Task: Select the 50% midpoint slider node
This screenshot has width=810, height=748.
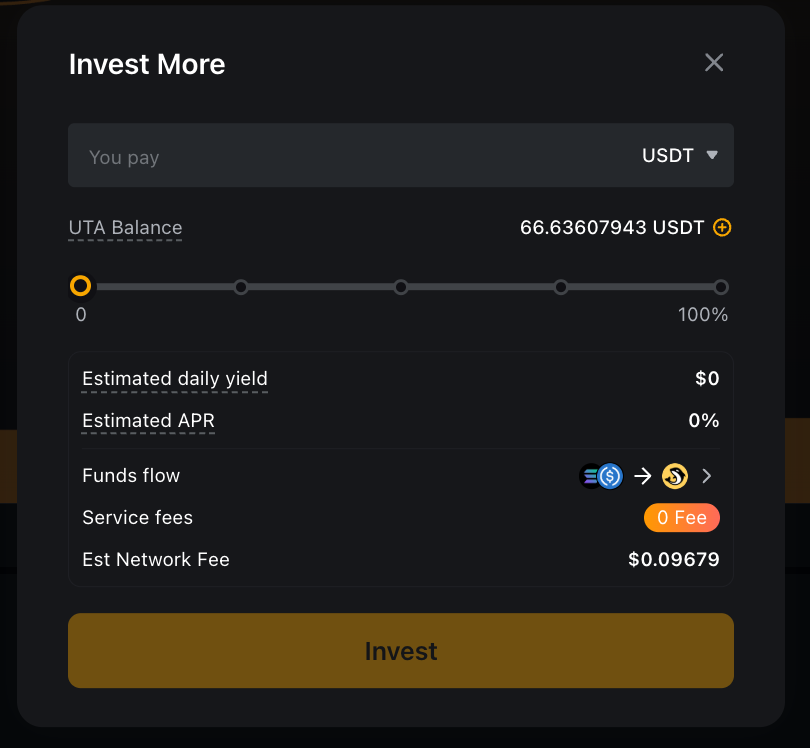Action: (x=401, y=287)
